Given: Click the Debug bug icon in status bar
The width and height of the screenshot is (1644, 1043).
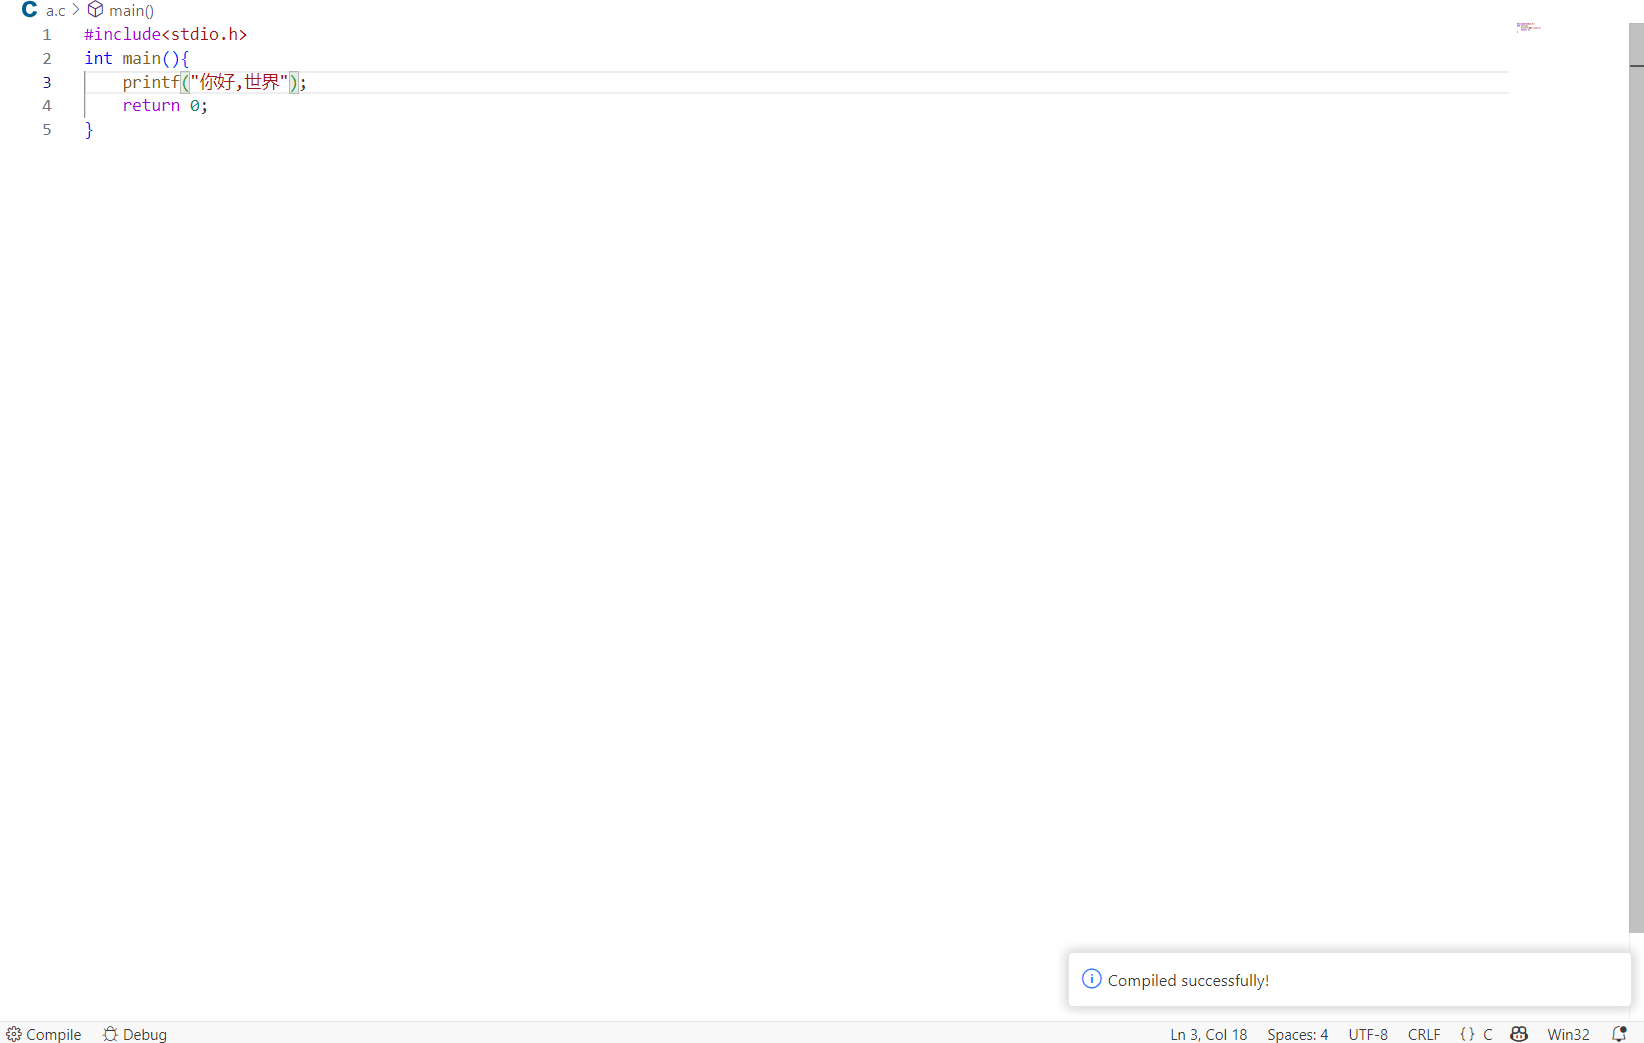Looking at the screenshot, I should tap(110, 1034).
